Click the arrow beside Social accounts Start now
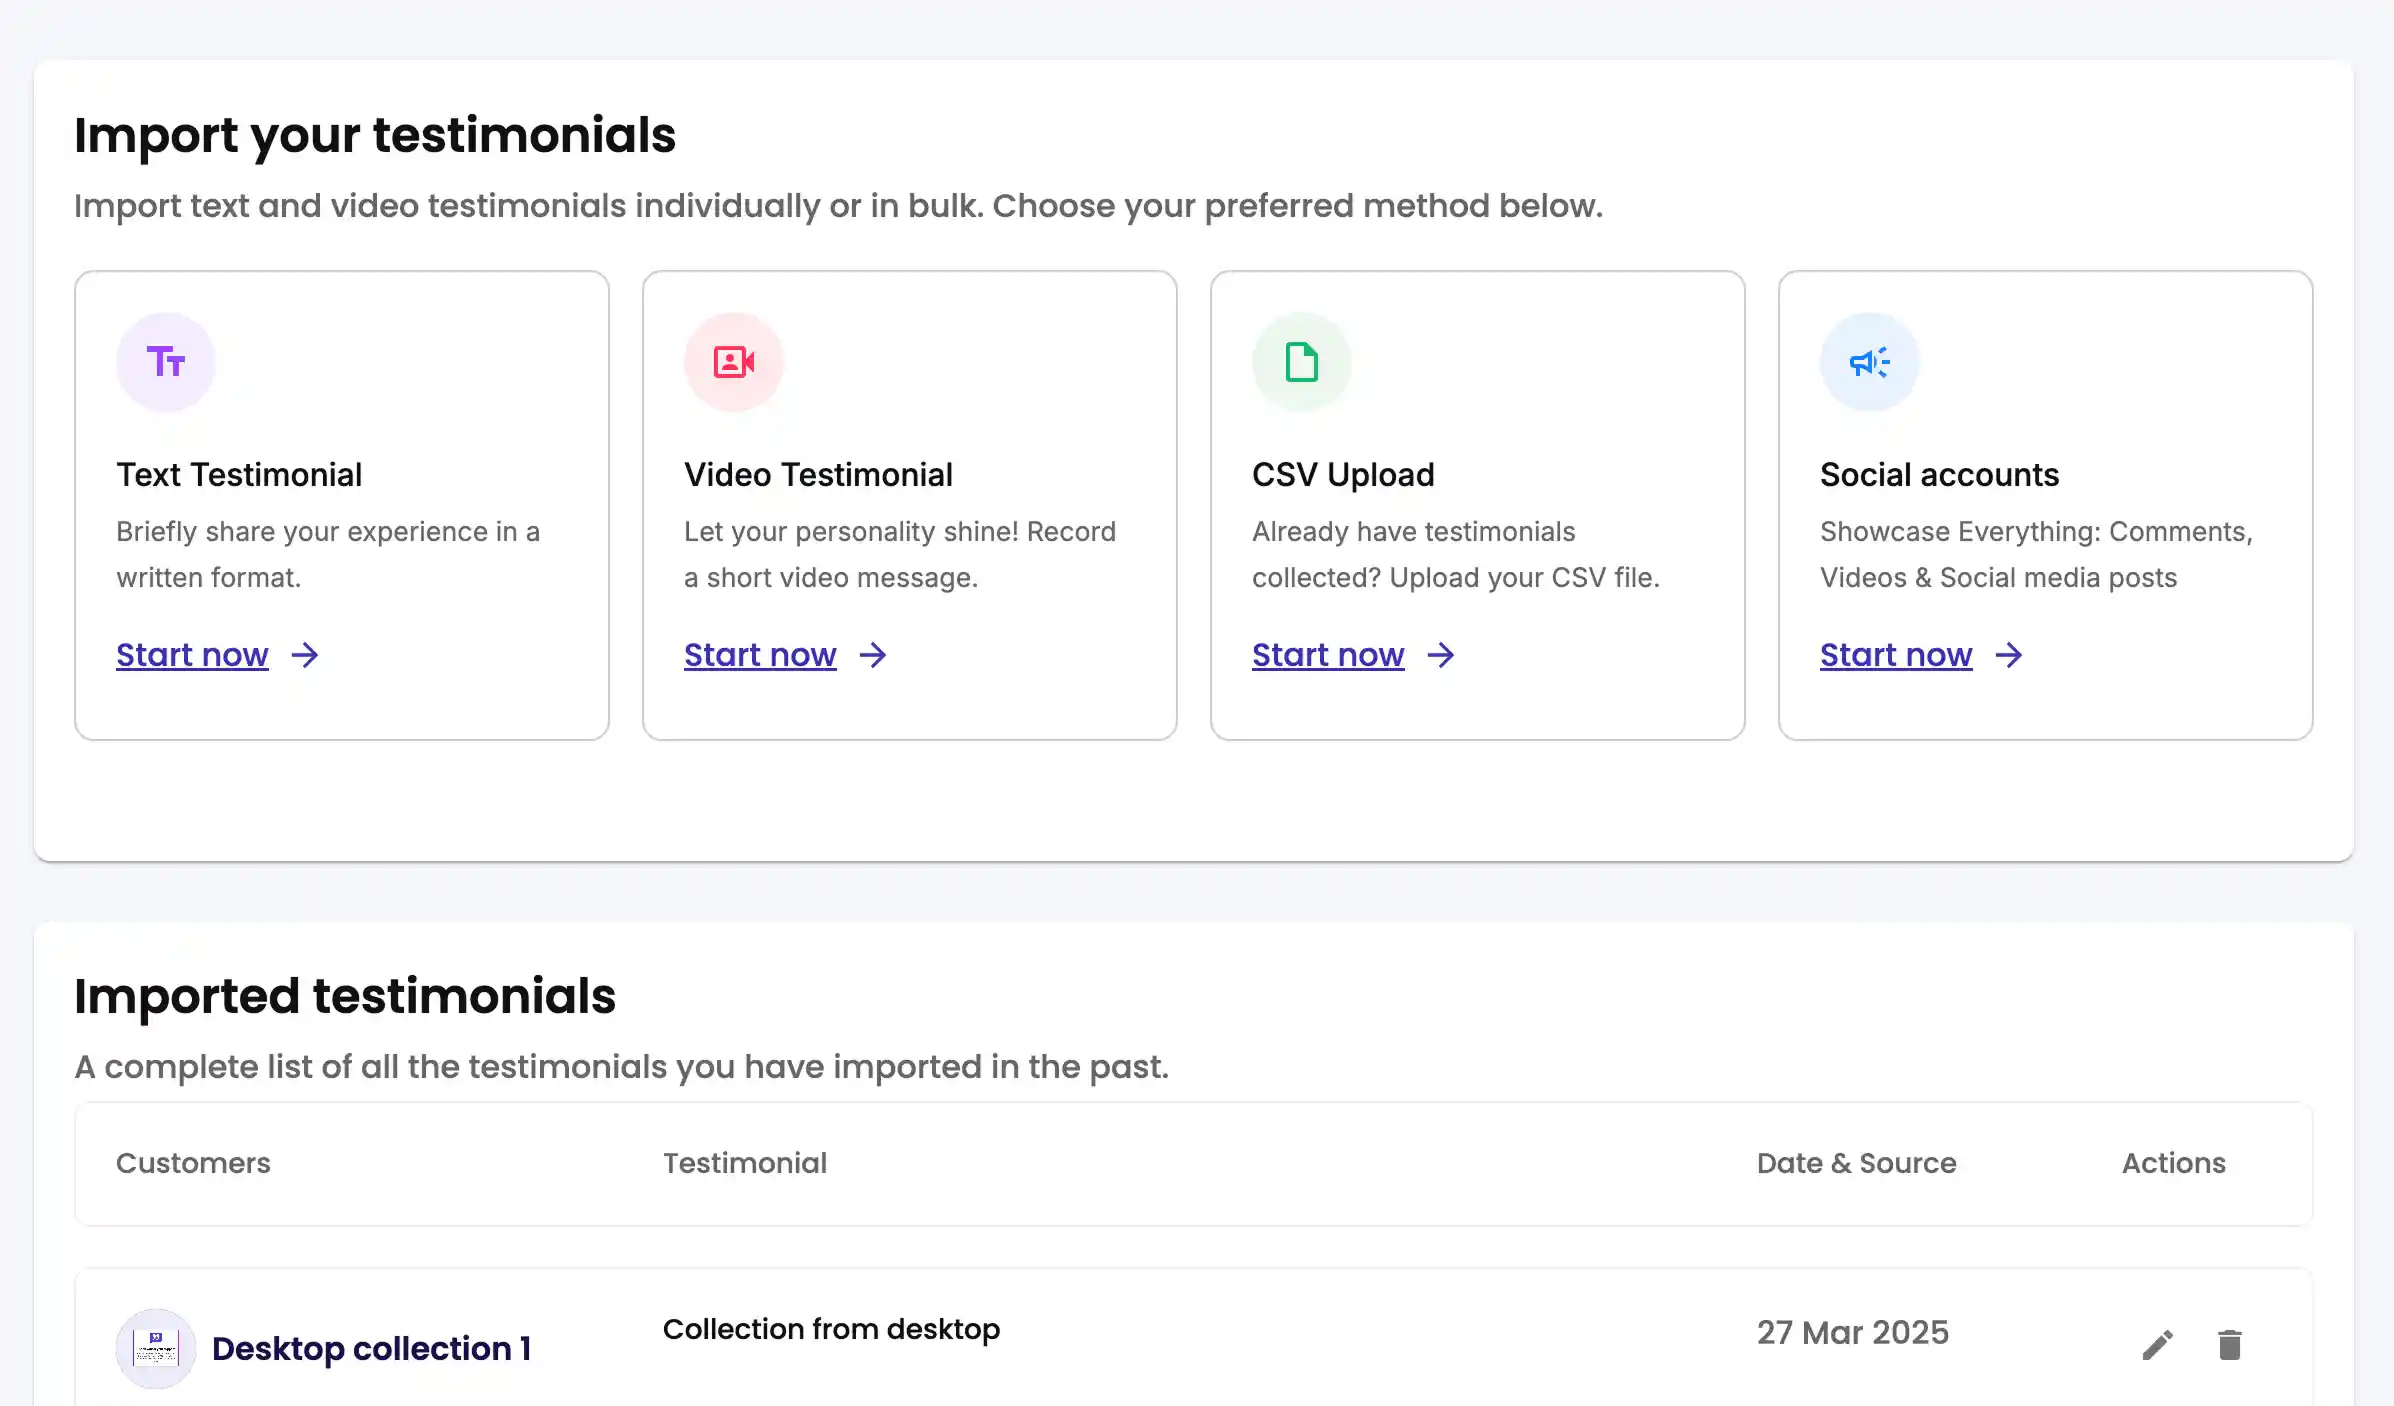Screen dimensions: 2394x1406 (2010, 656)
